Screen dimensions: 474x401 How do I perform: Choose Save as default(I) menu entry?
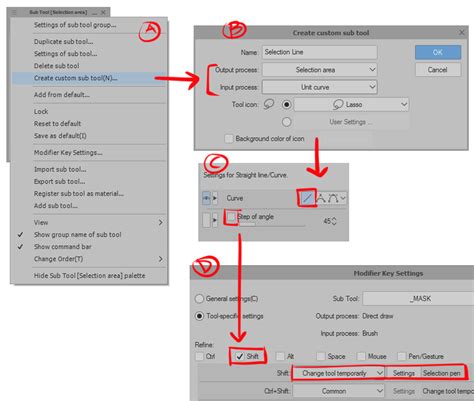tap(89, 136)
